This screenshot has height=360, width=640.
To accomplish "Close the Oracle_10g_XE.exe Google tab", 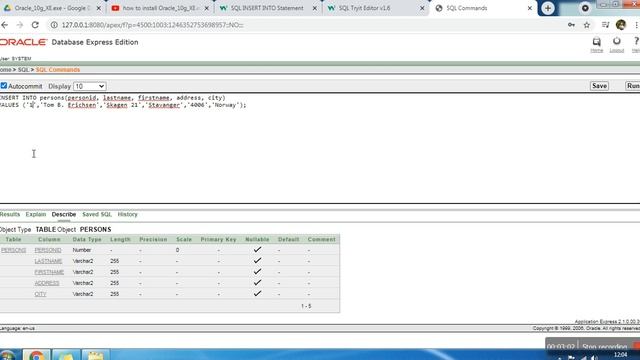I will [98, 8].
